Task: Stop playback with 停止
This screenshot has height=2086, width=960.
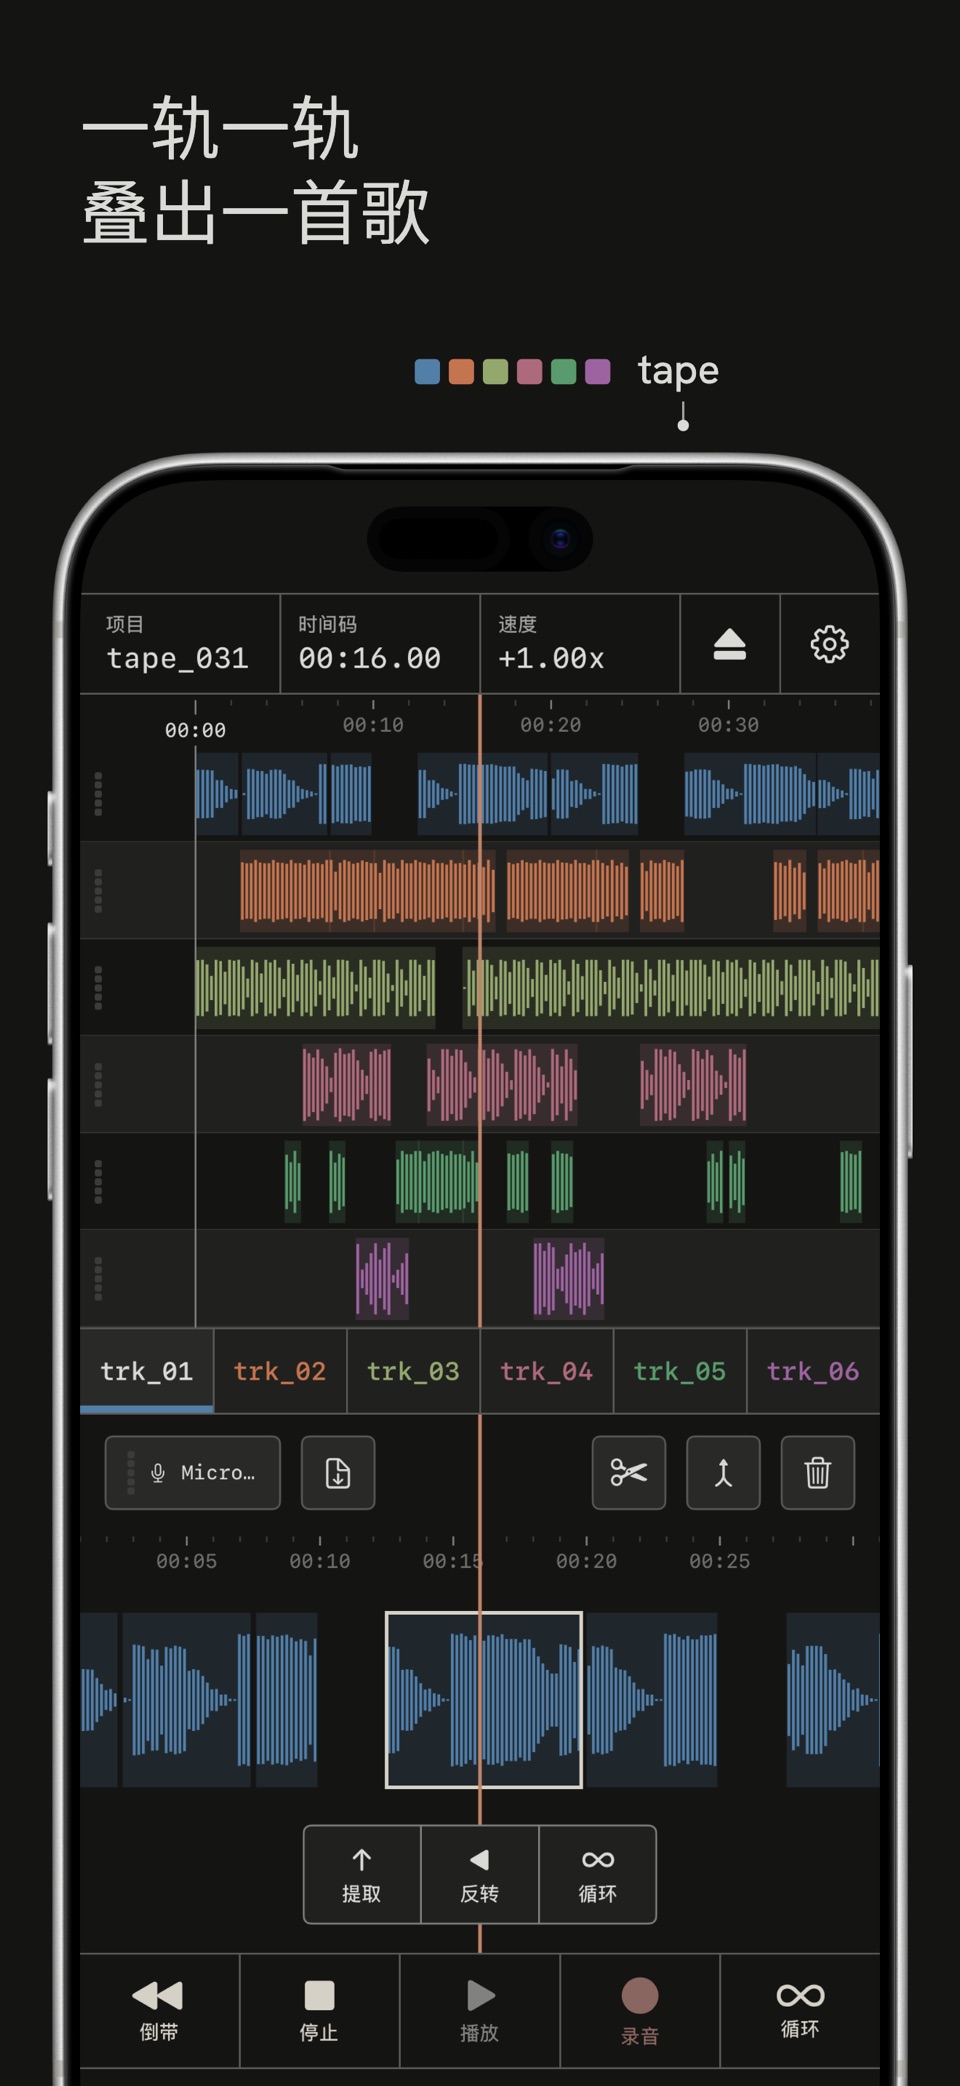Action: 319,2010
